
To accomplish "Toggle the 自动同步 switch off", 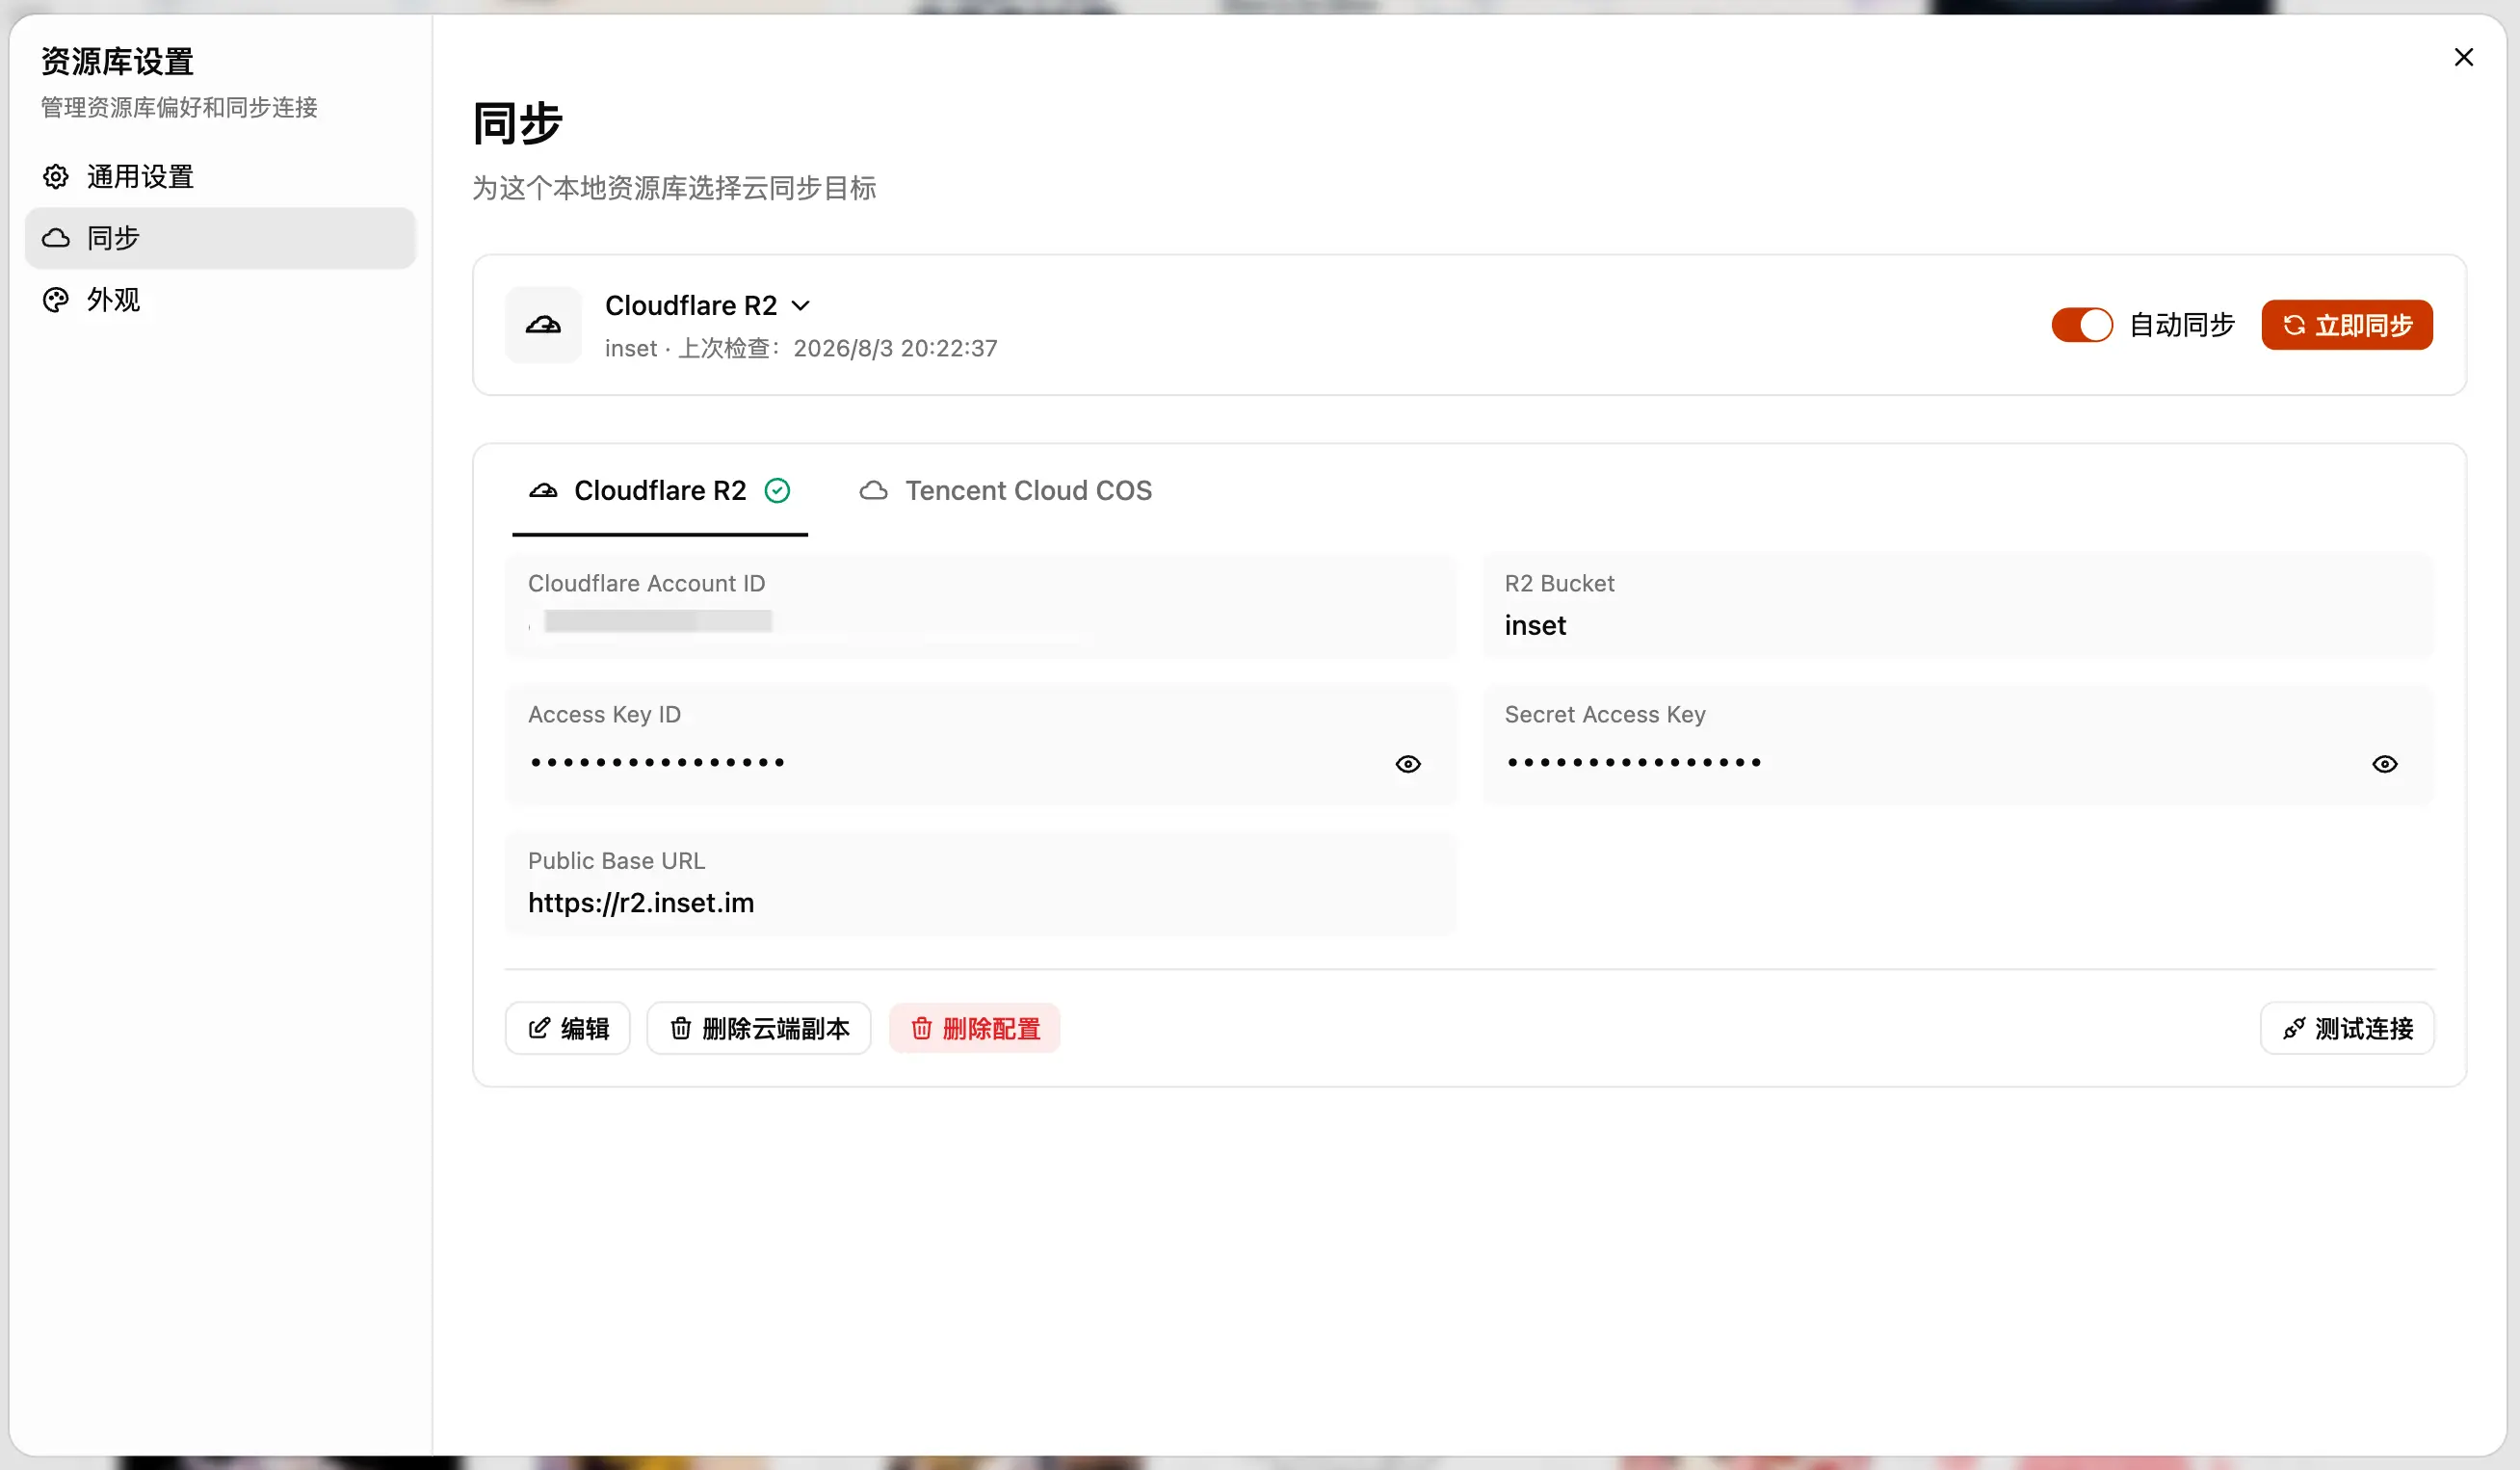I will 2082,325.
